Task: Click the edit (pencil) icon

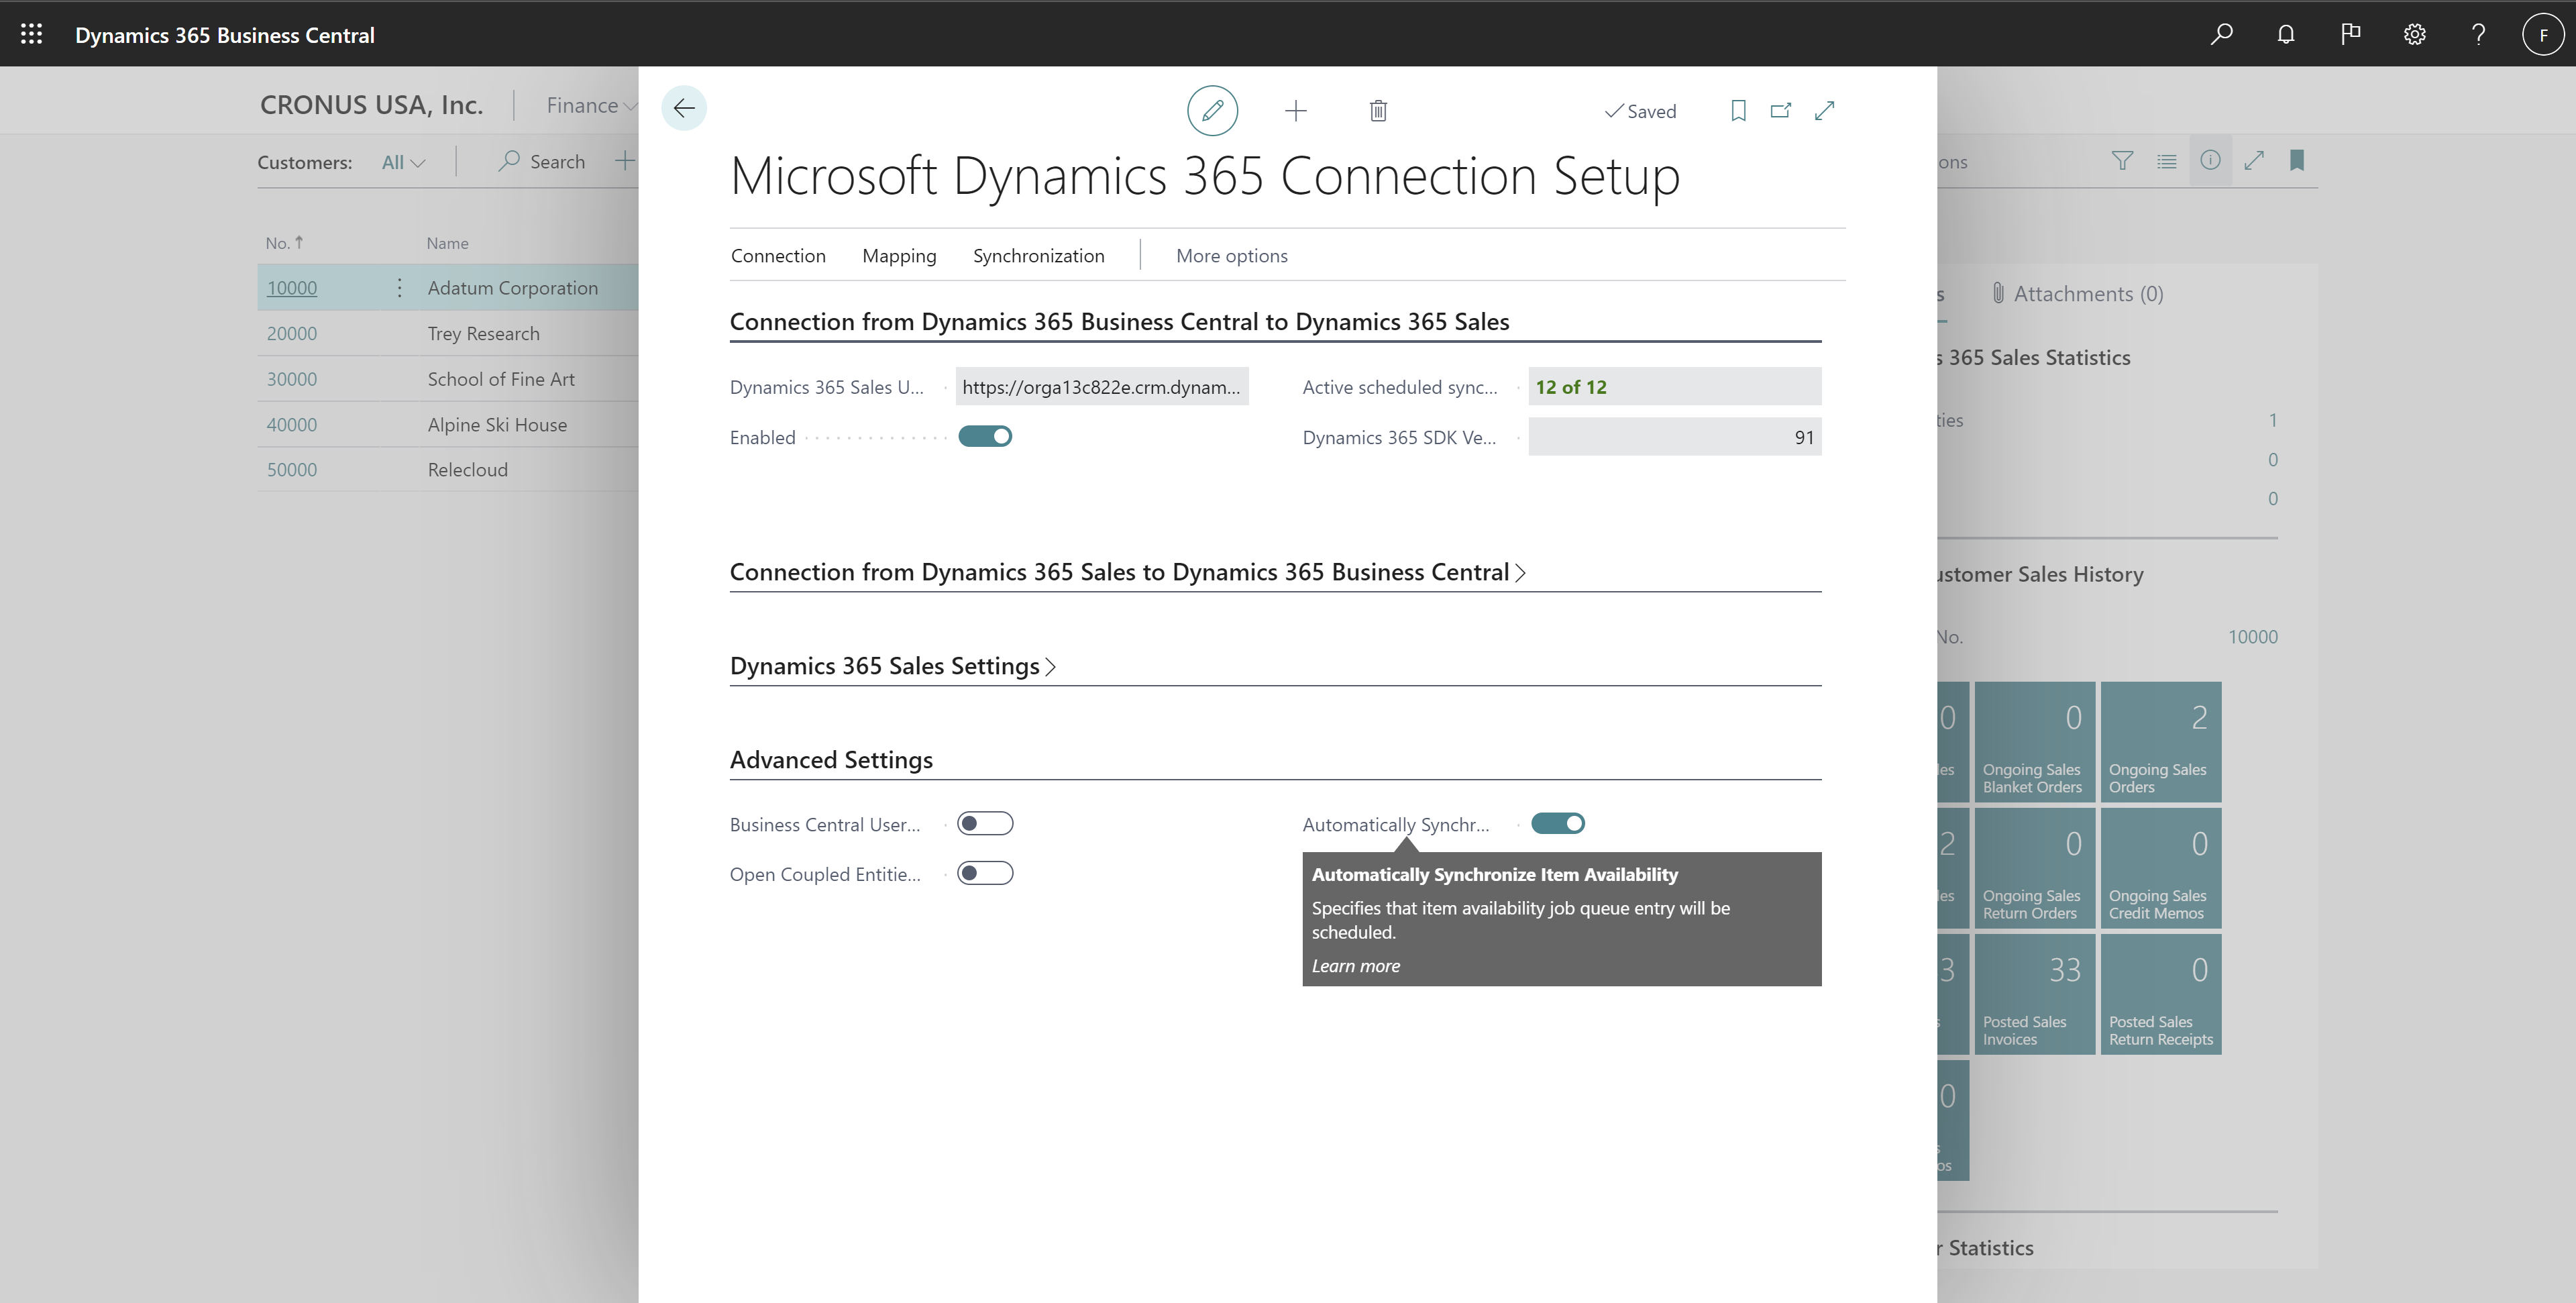Action: click(x=1211, y=109)
